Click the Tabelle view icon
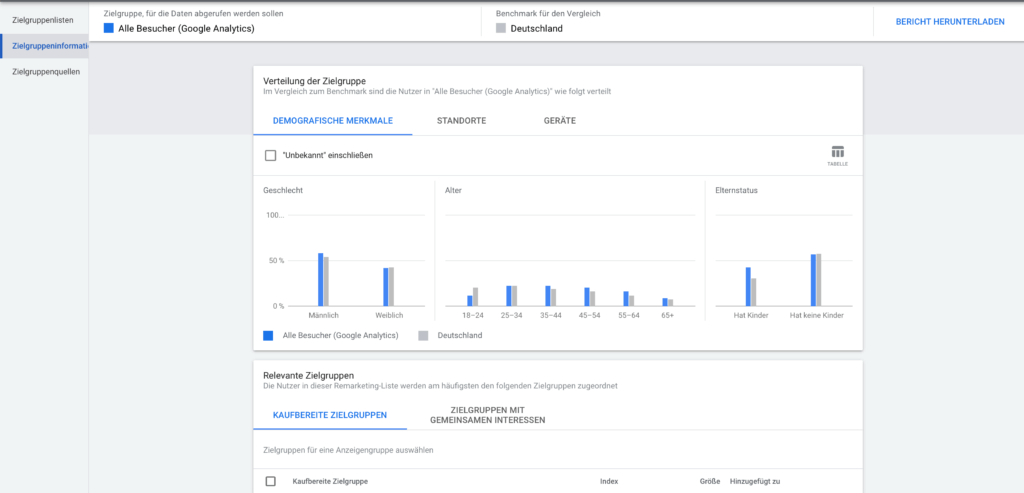This screenshot has height=493, width=1024. coord(837,154)
